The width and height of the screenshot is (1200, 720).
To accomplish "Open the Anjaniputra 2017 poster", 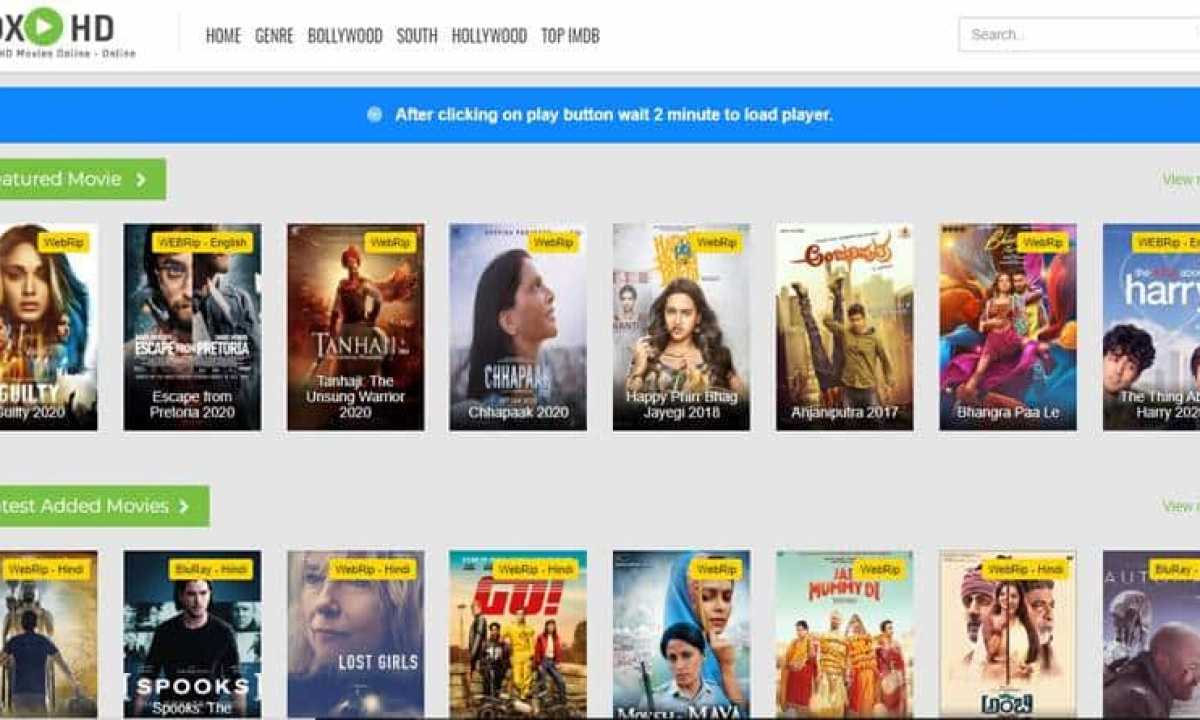I will click(x=844, y=327).
